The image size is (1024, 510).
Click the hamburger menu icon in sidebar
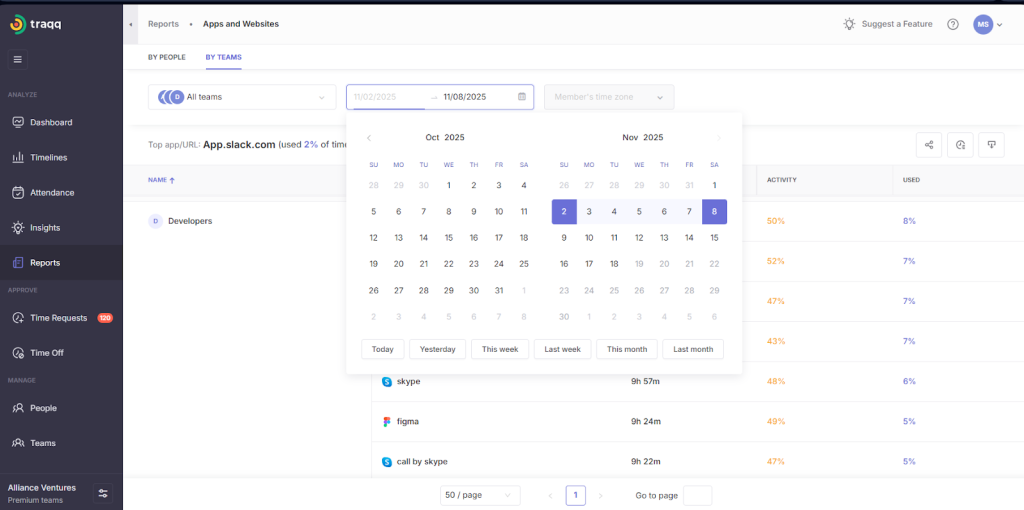pyautogui.click(x=18, y=59)
